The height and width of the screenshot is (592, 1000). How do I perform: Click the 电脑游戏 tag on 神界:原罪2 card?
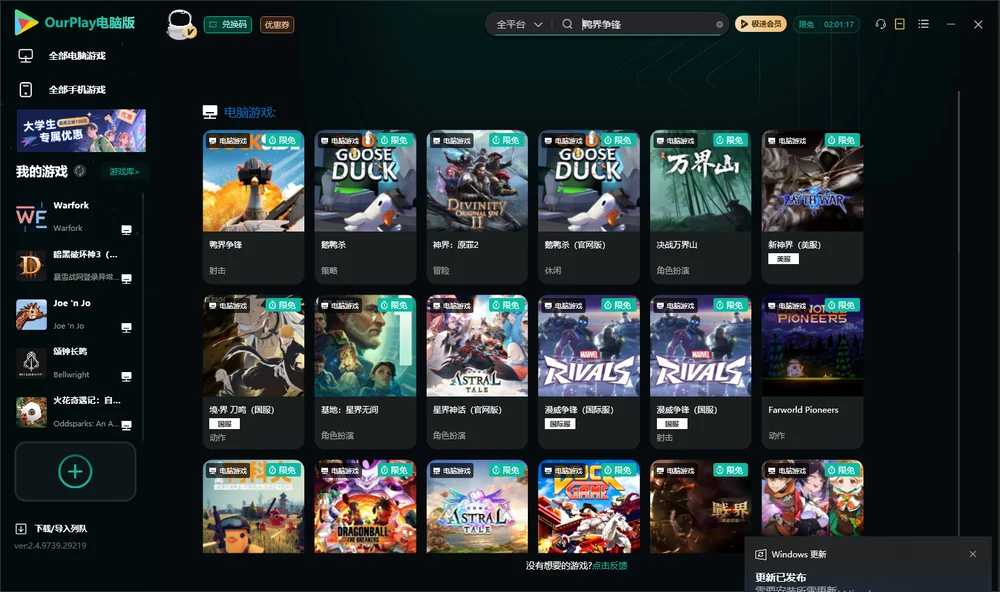(452, 140)
